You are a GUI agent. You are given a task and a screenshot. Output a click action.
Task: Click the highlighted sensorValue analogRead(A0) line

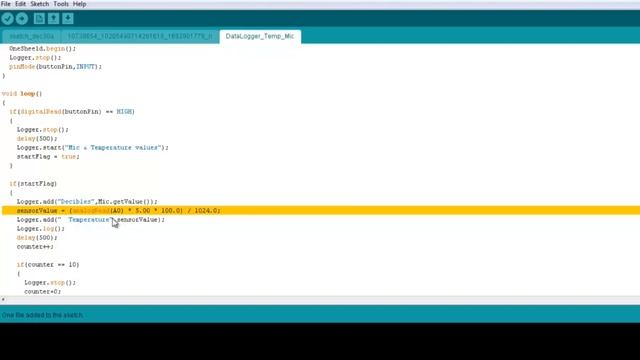(x=321, y=211)
